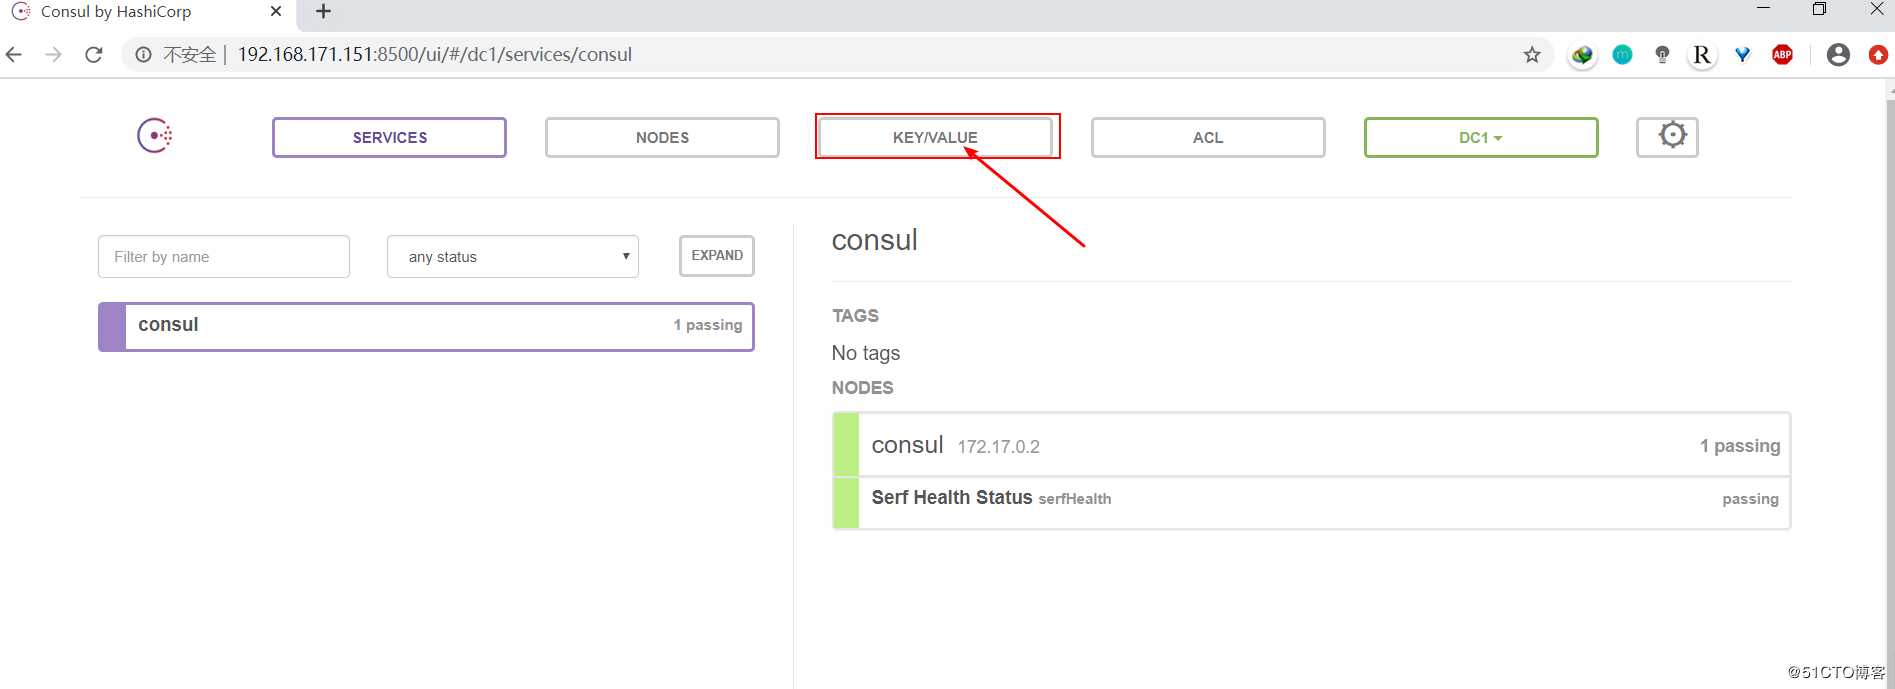Click the lightbulb extension icon
1895x689 pixels.
(x=1662, y=55)
